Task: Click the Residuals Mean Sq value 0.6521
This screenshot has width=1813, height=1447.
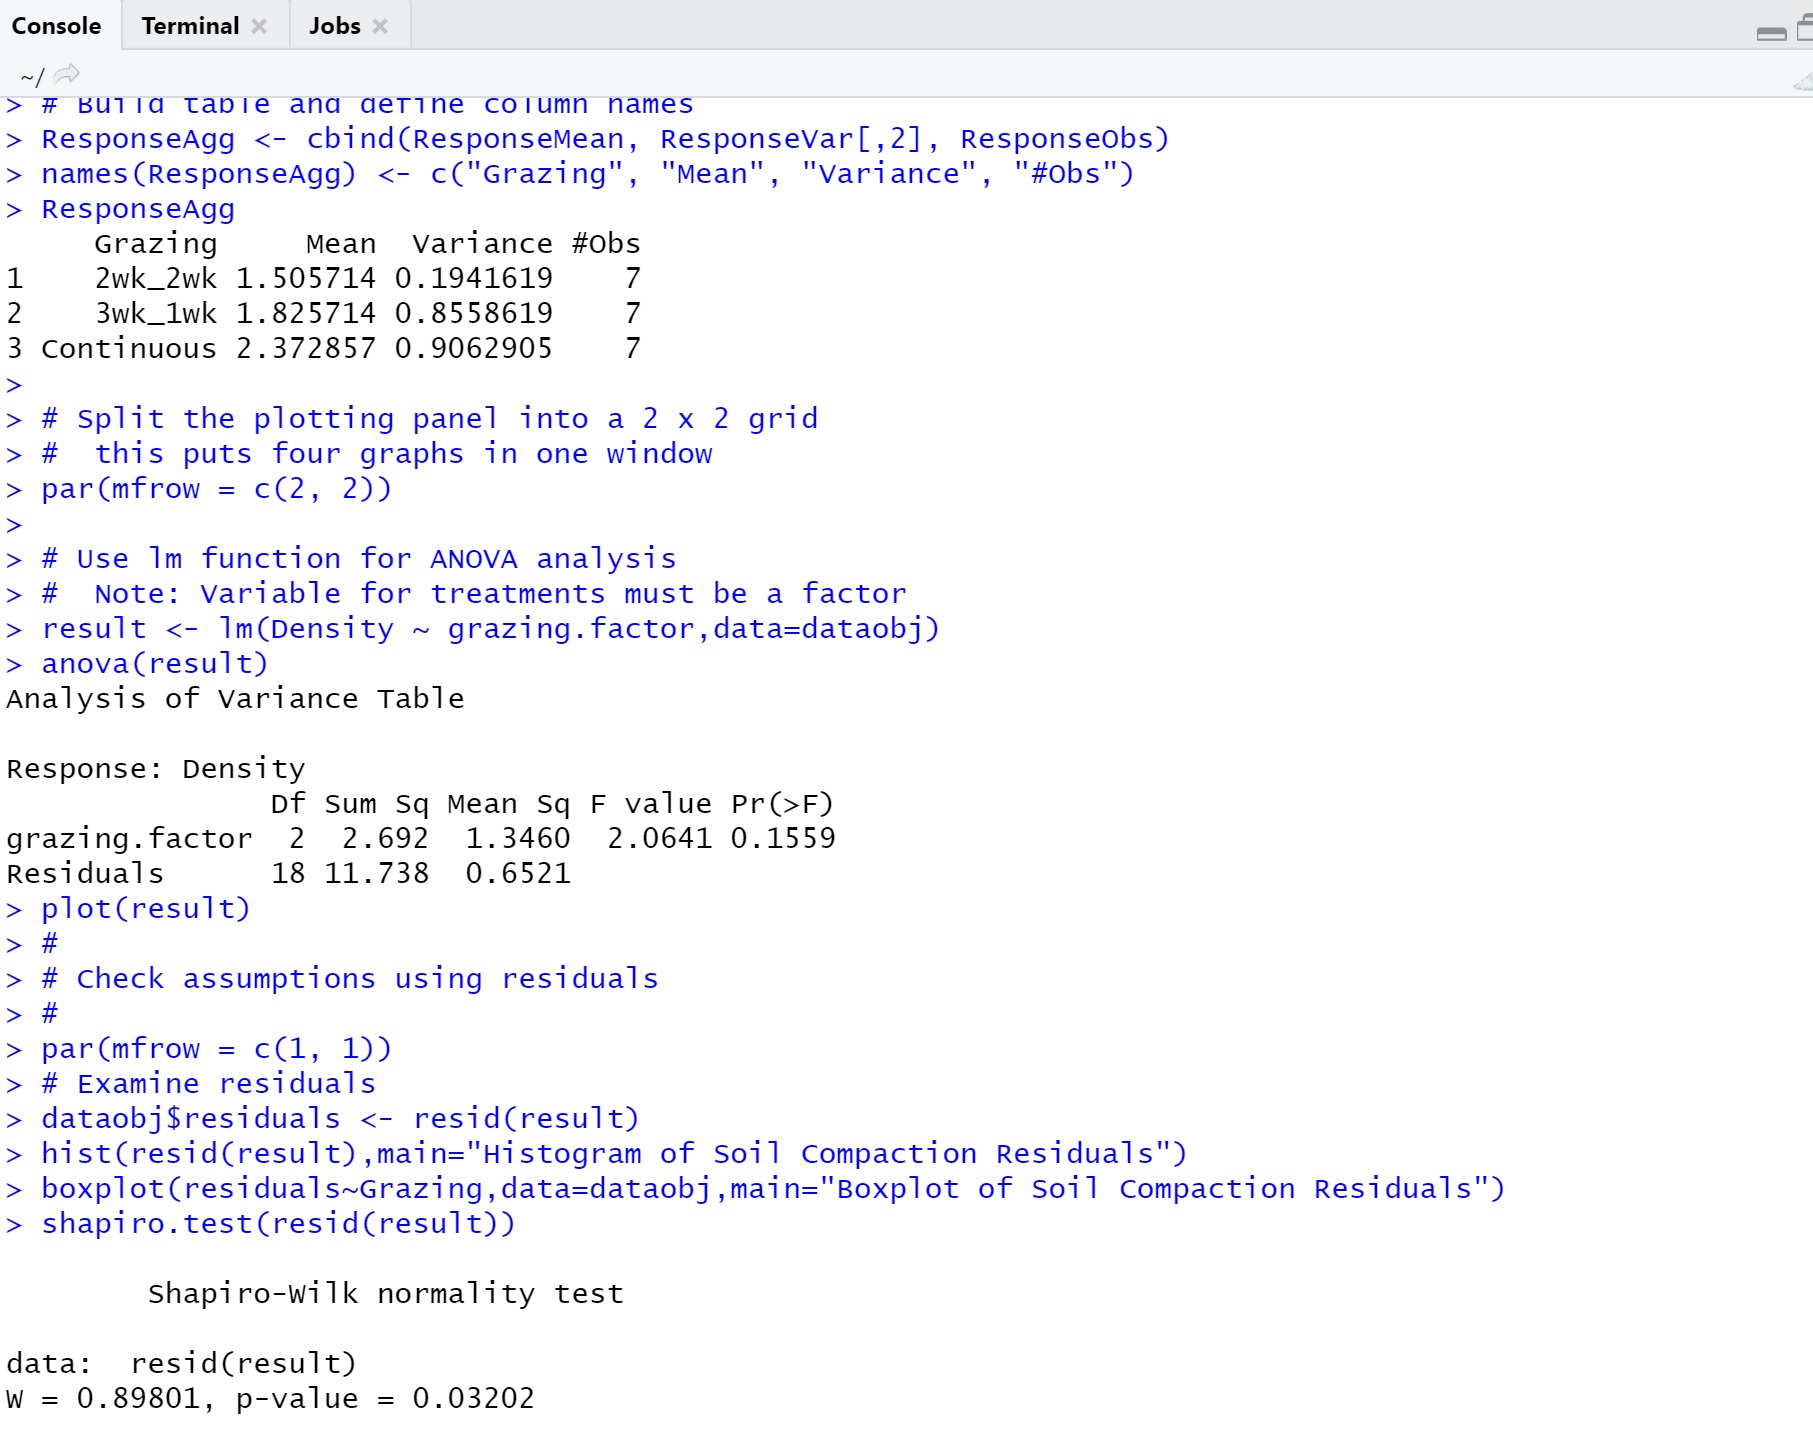Action: click(x=517, y=874)
